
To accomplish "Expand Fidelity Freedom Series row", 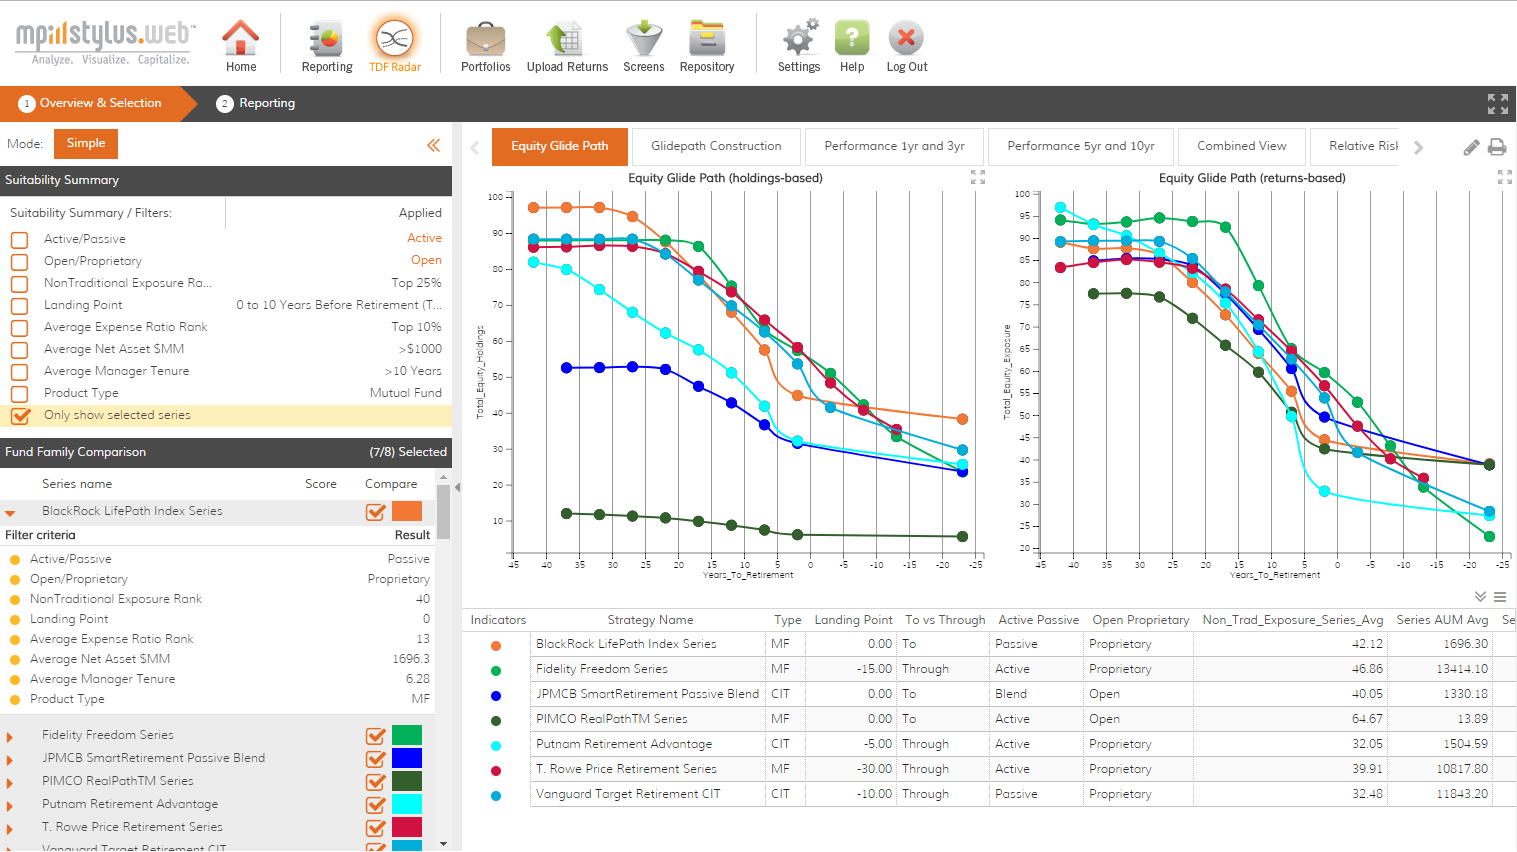I will coord(10,737).
